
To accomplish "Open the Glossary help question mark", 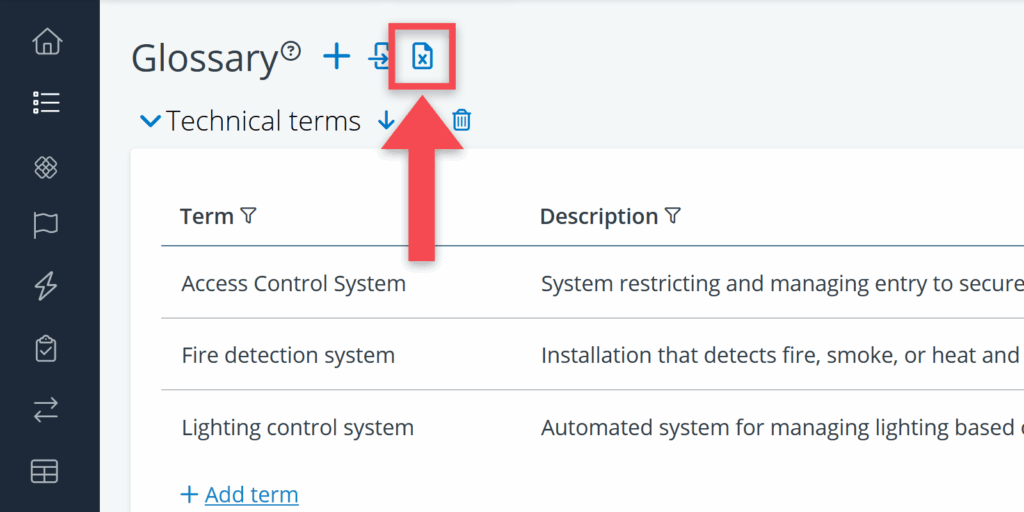I will (290, 50).
